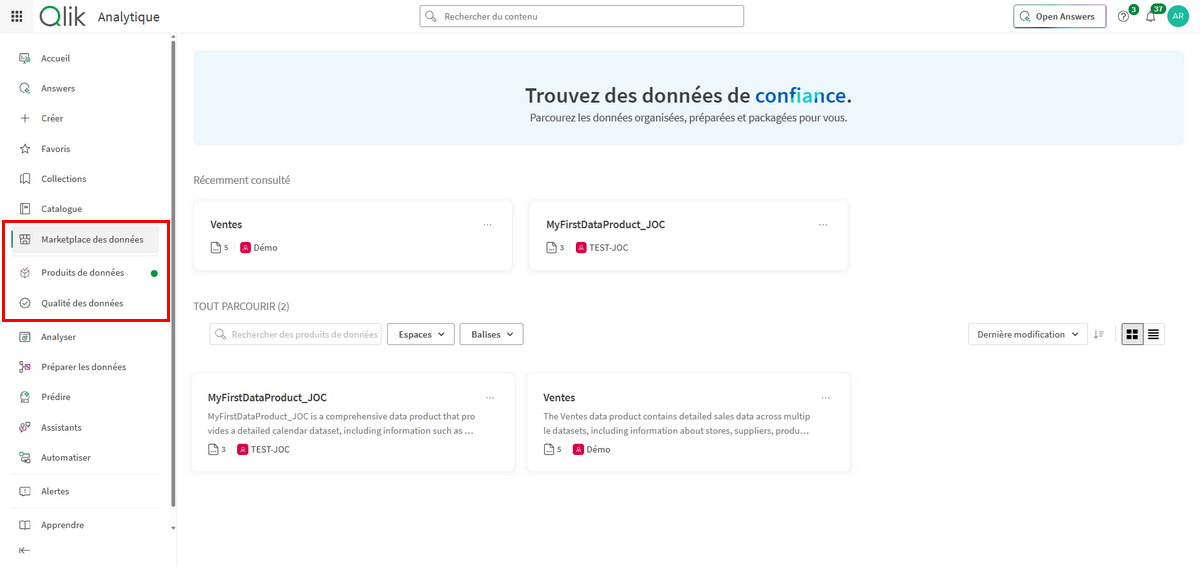1200x567 pixels.
Task: Expand the Balises filter dropdown
Action: pyautogui.click(x=491, y=334)
